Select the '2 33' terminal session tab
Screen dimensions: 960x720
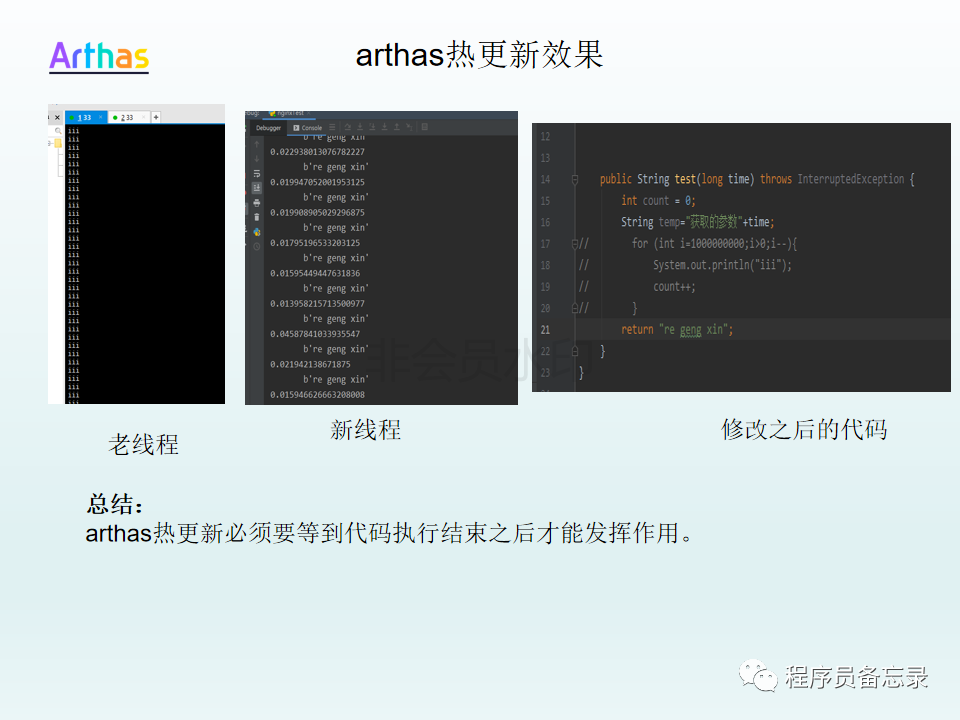pos(129,118)
